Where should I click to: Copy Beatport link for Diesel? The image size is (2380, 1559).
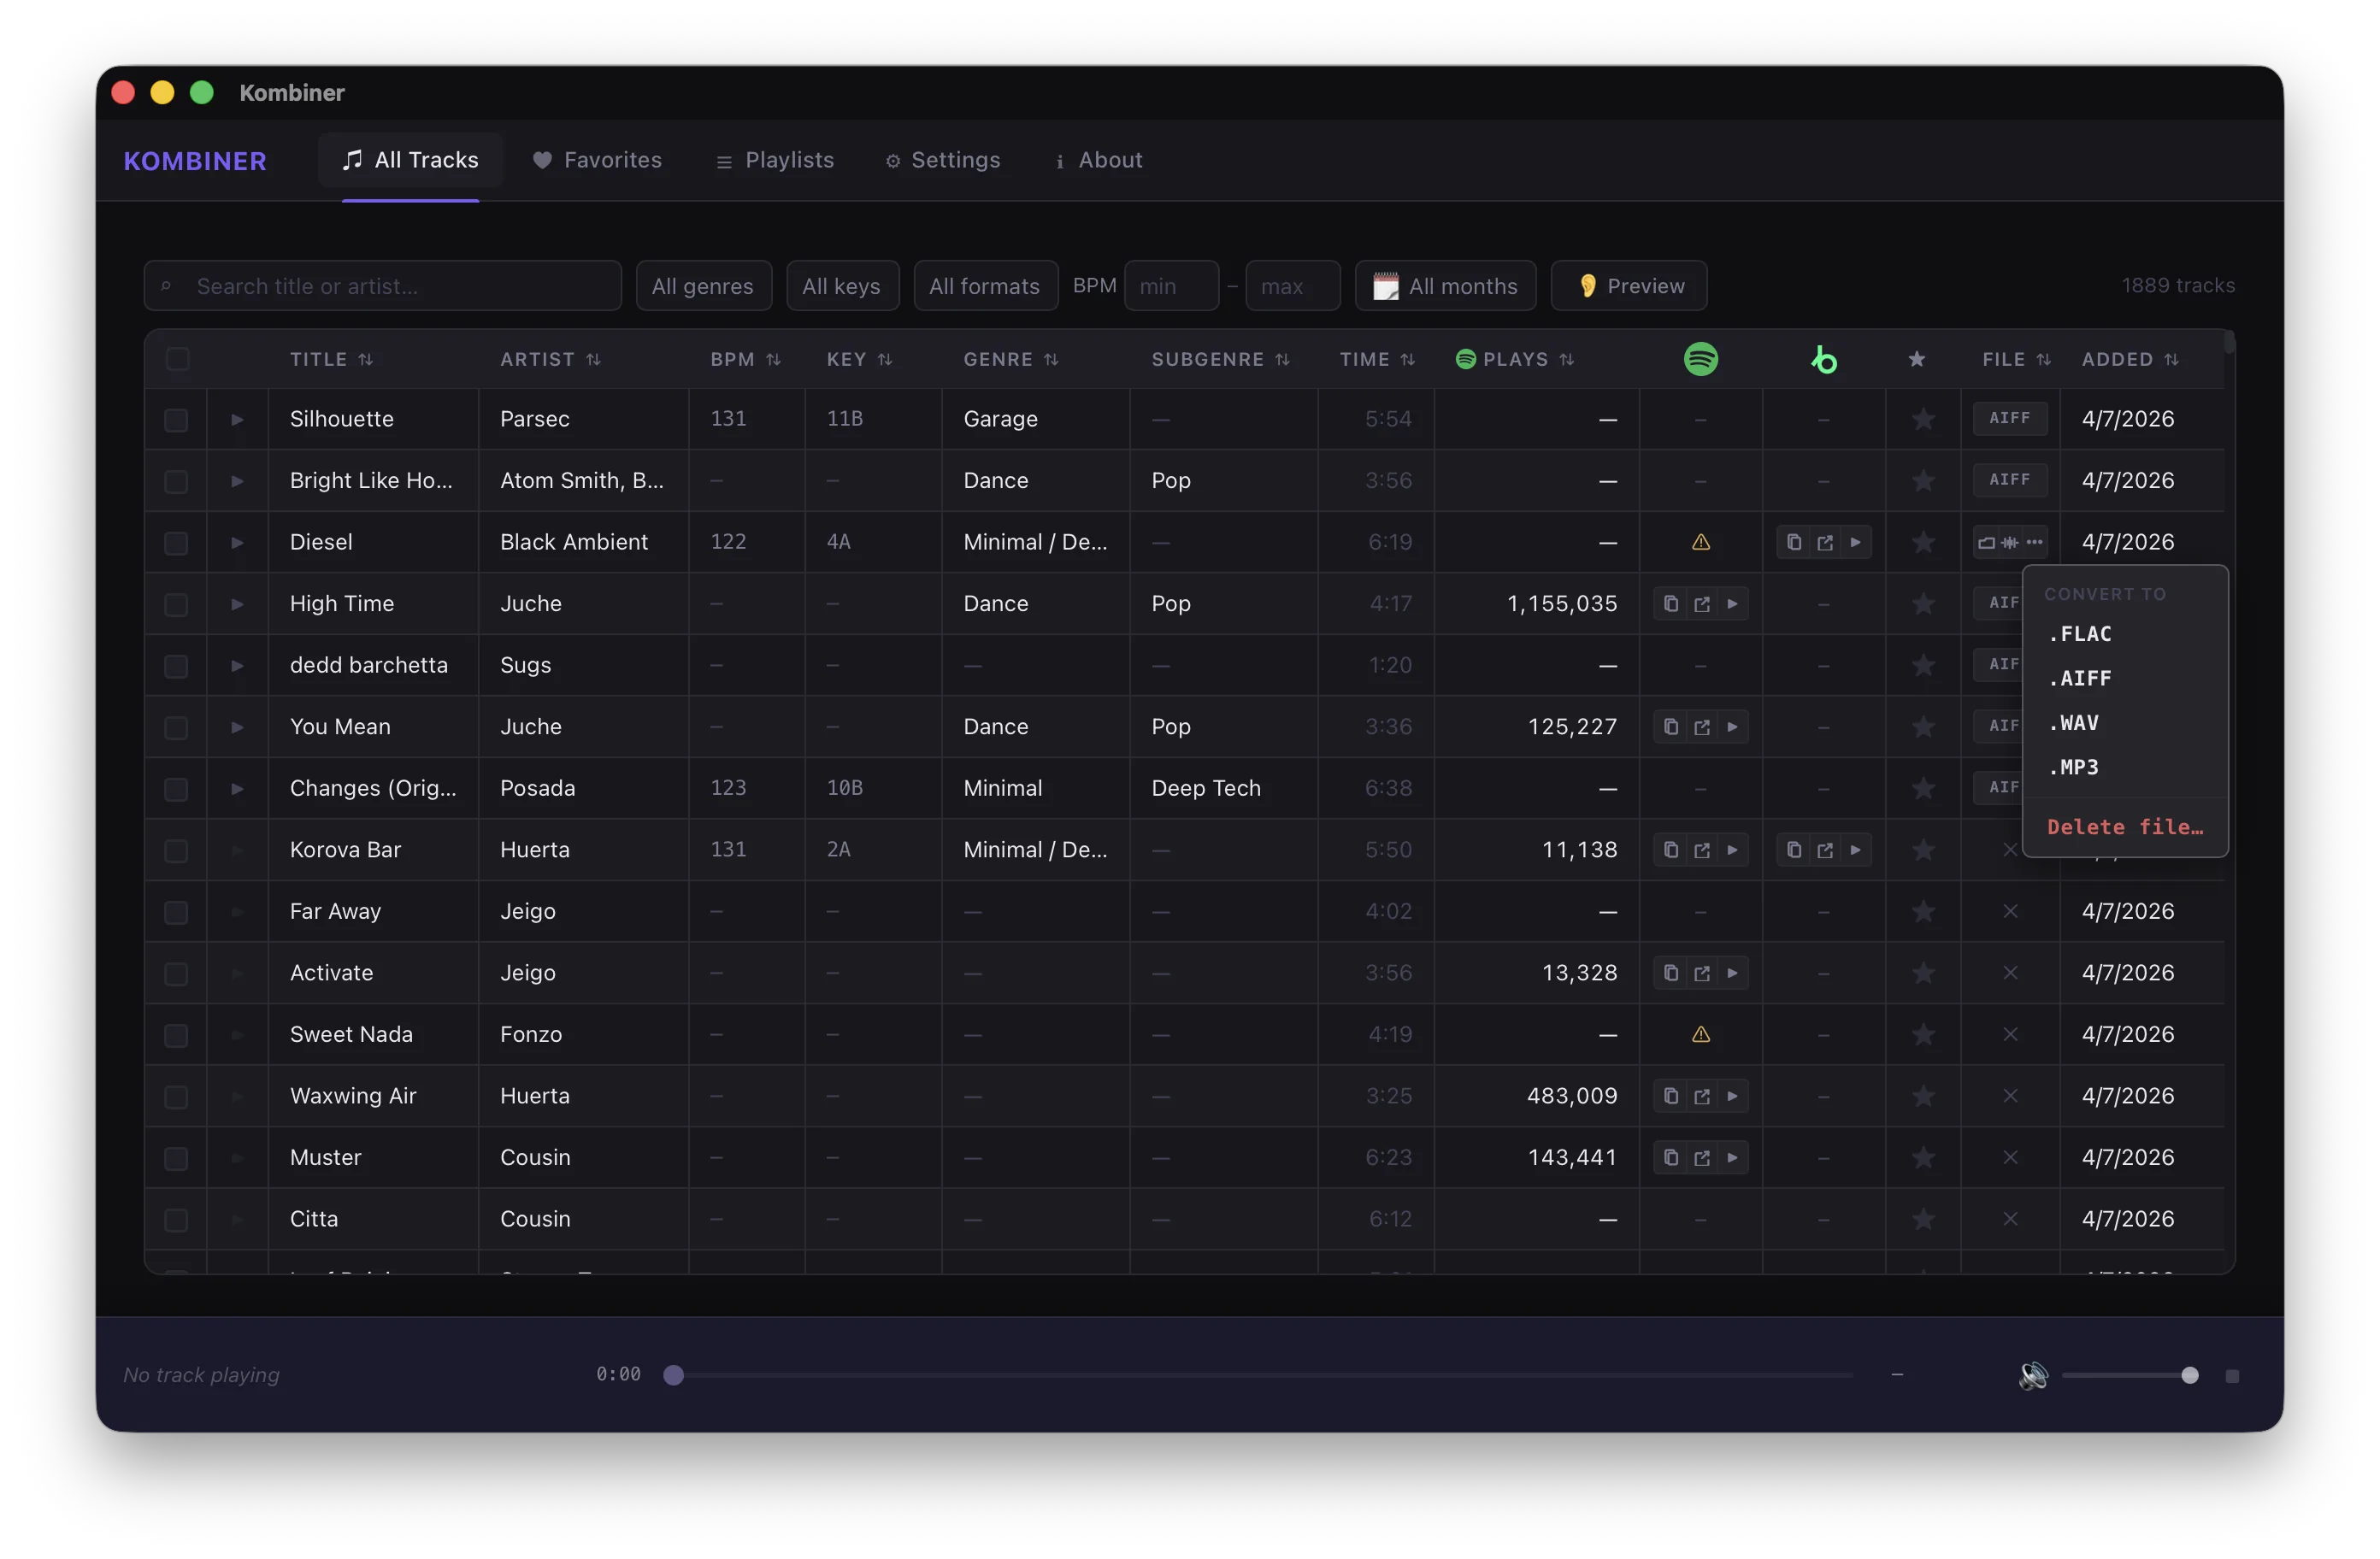coord(1794,542)
